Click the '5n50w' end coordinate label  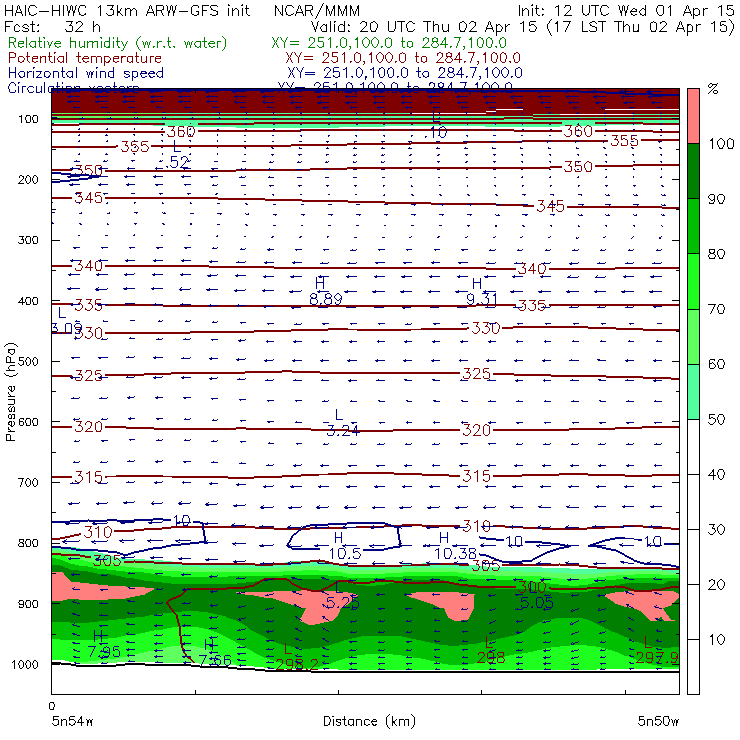[658, 721]
